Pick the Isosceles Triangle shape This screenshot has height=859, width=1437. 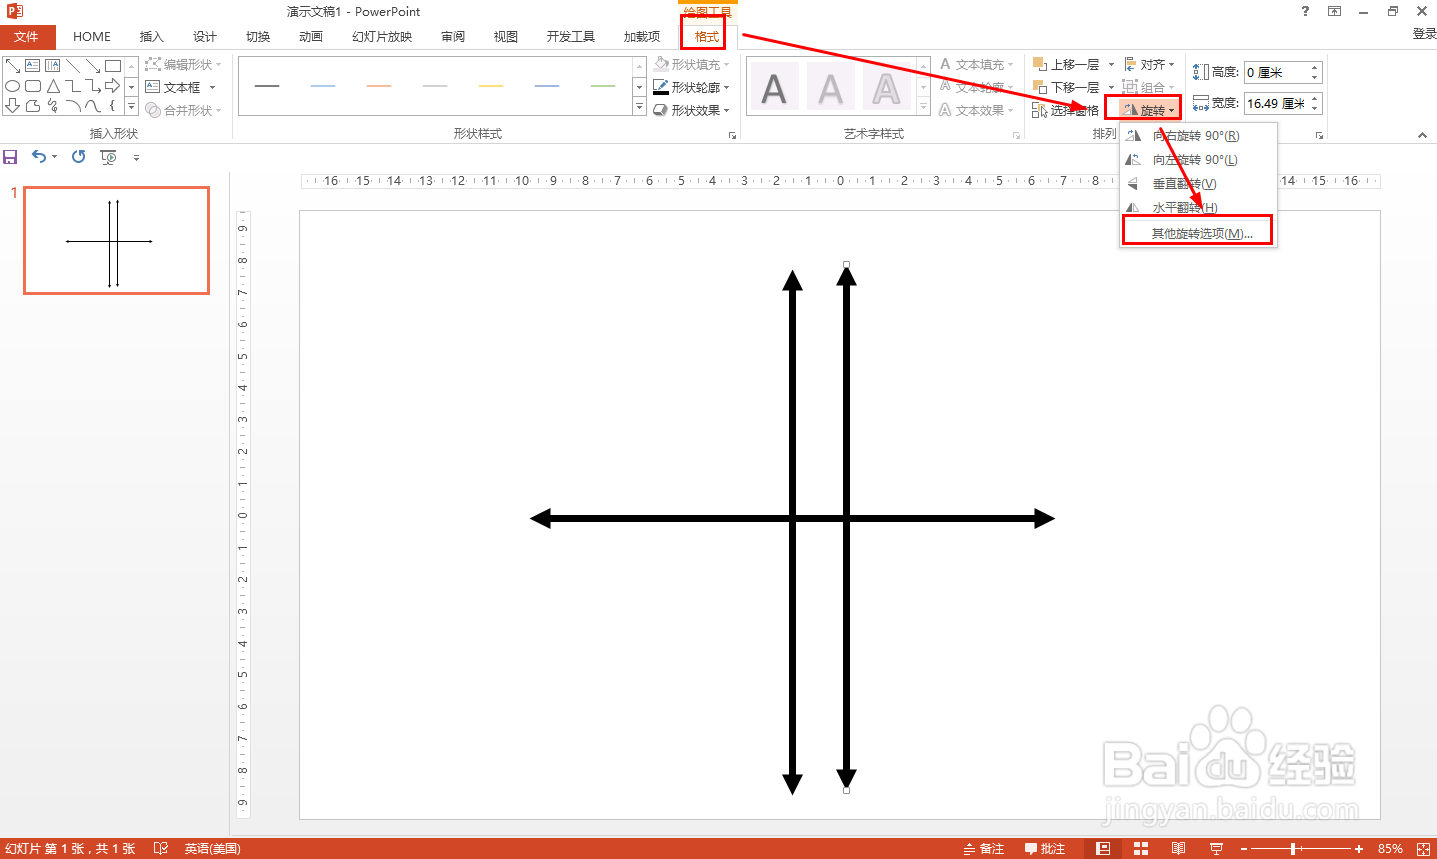53,86
